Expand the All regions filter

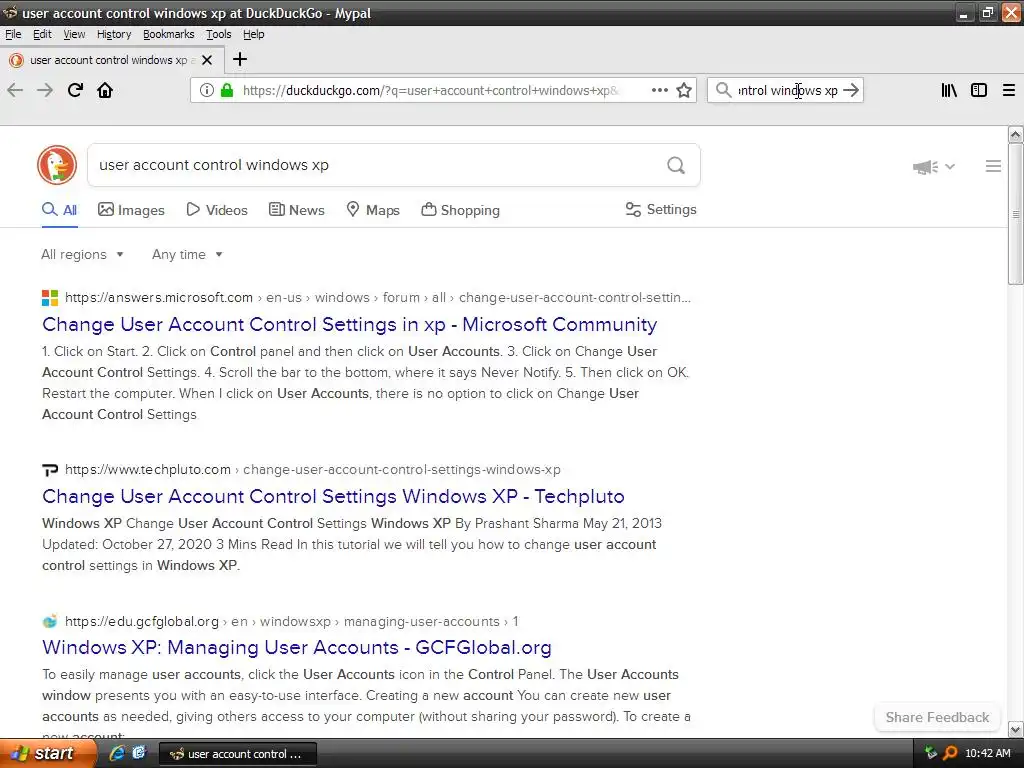click(x=82, y=255)
